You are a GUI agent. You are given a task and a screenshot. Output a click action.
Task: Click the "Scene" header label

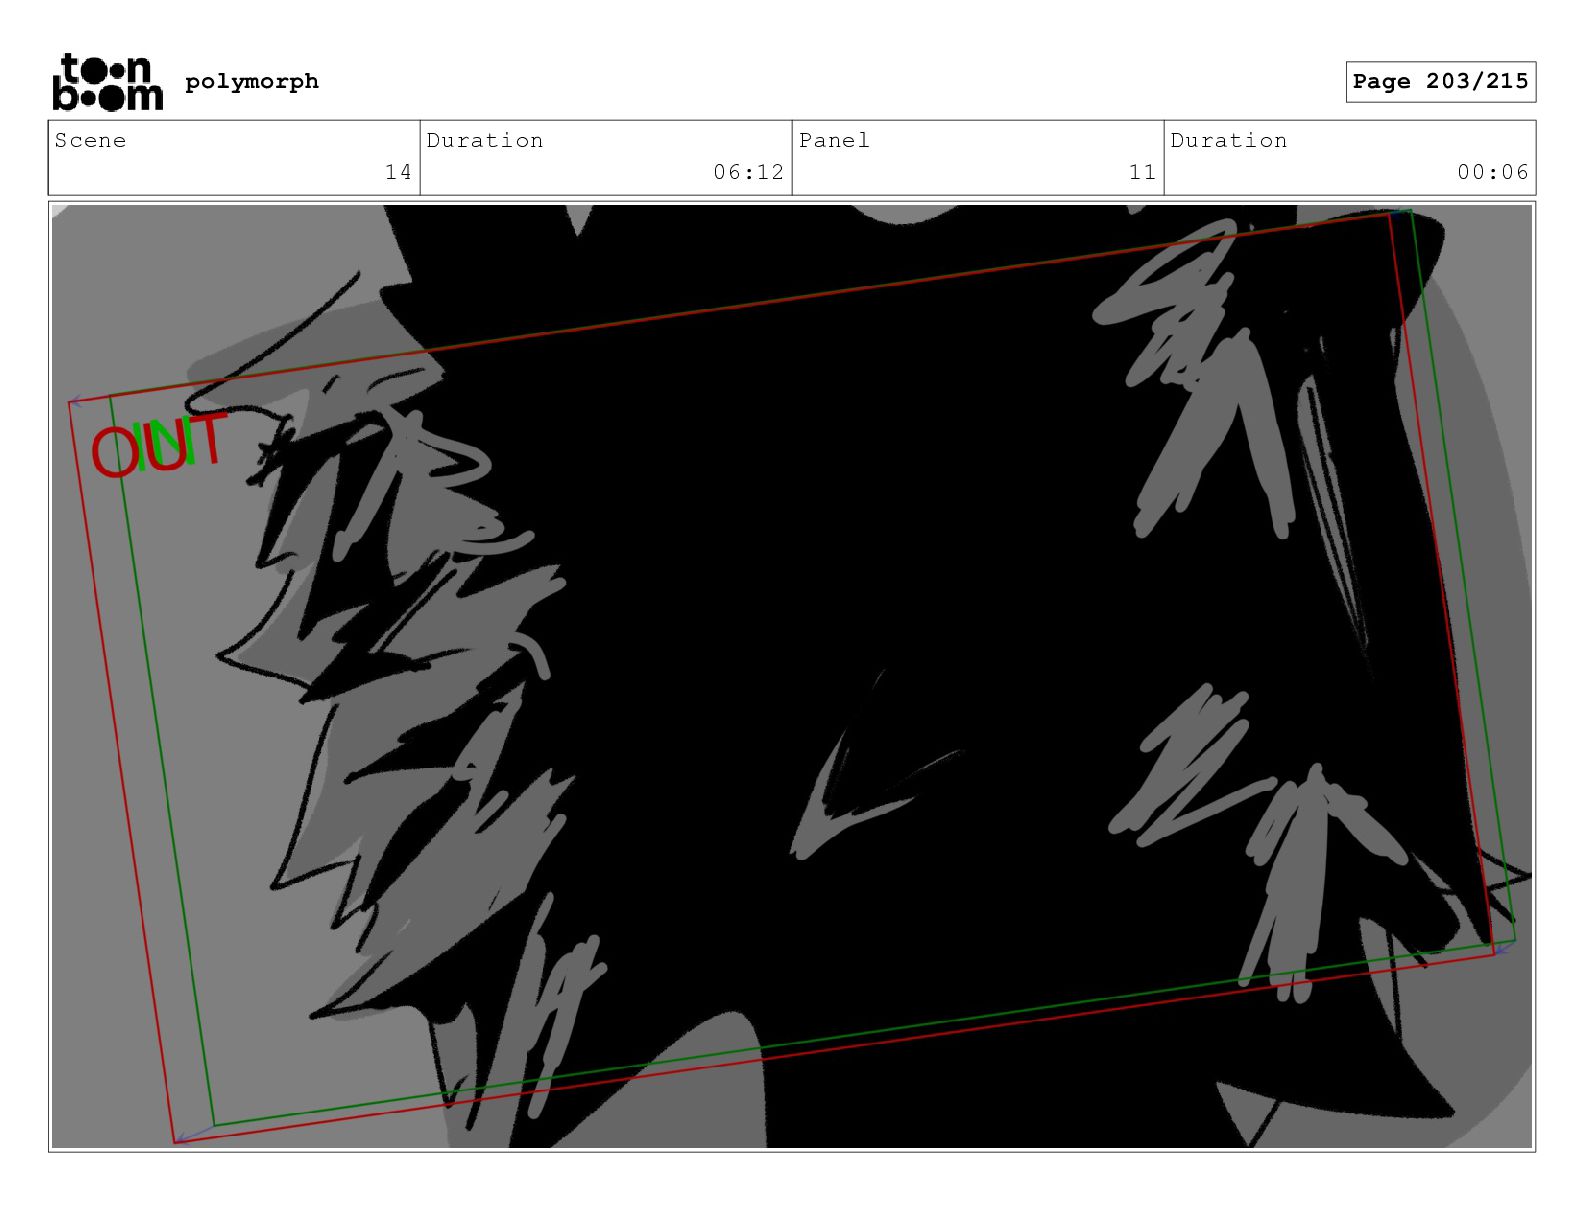pyautogui.click(x=91, y=140)
